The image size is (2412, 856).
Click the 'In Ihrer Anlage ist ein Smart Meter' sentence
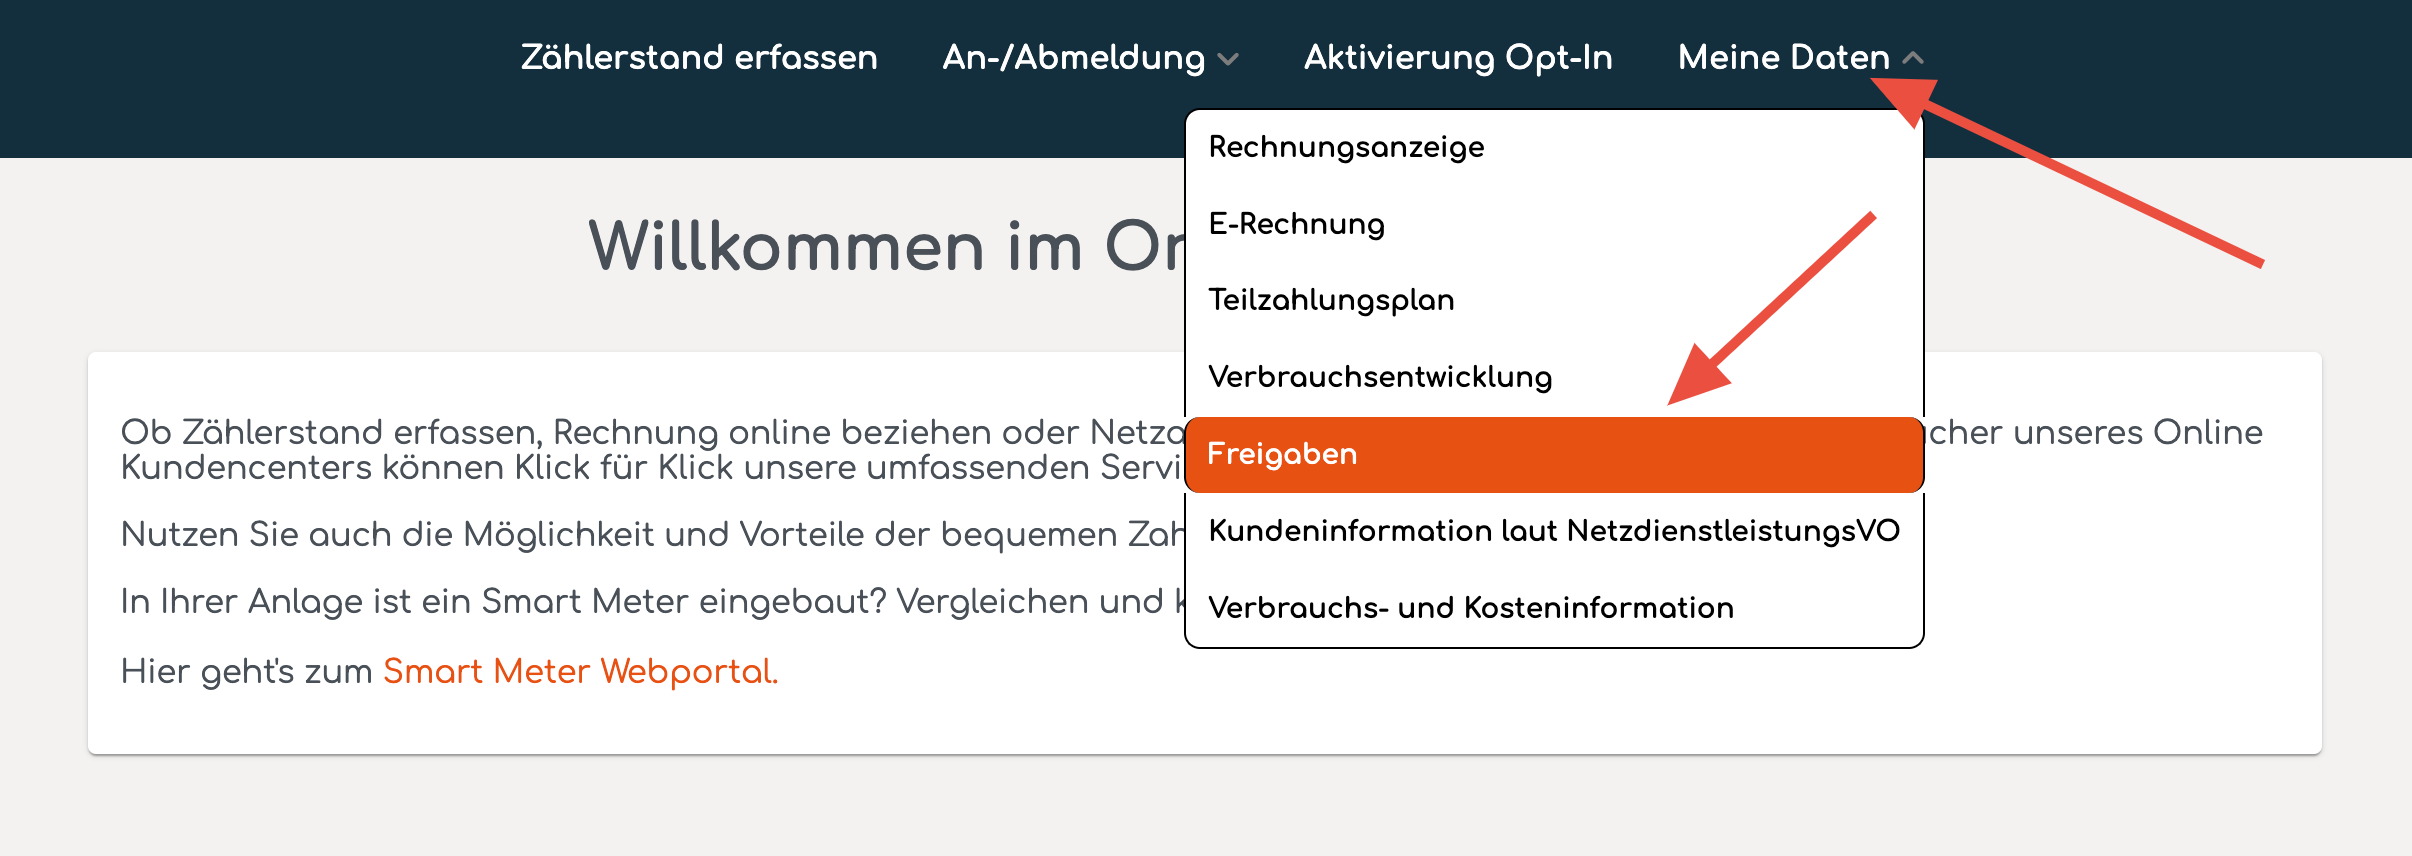652,602
